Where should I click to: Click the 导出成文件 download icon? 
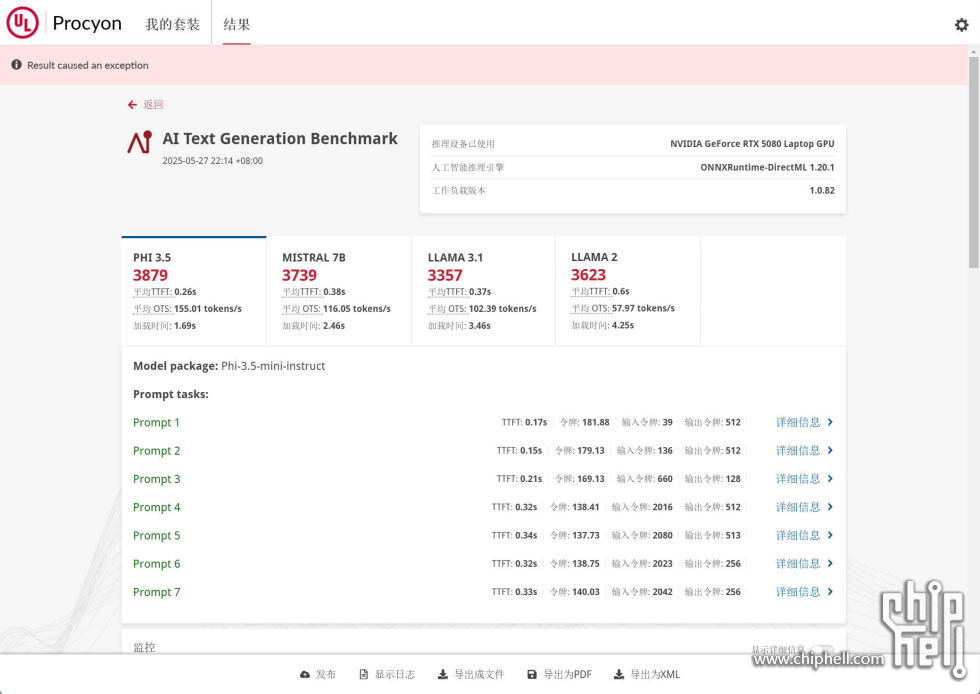click(x=442, y=674)
